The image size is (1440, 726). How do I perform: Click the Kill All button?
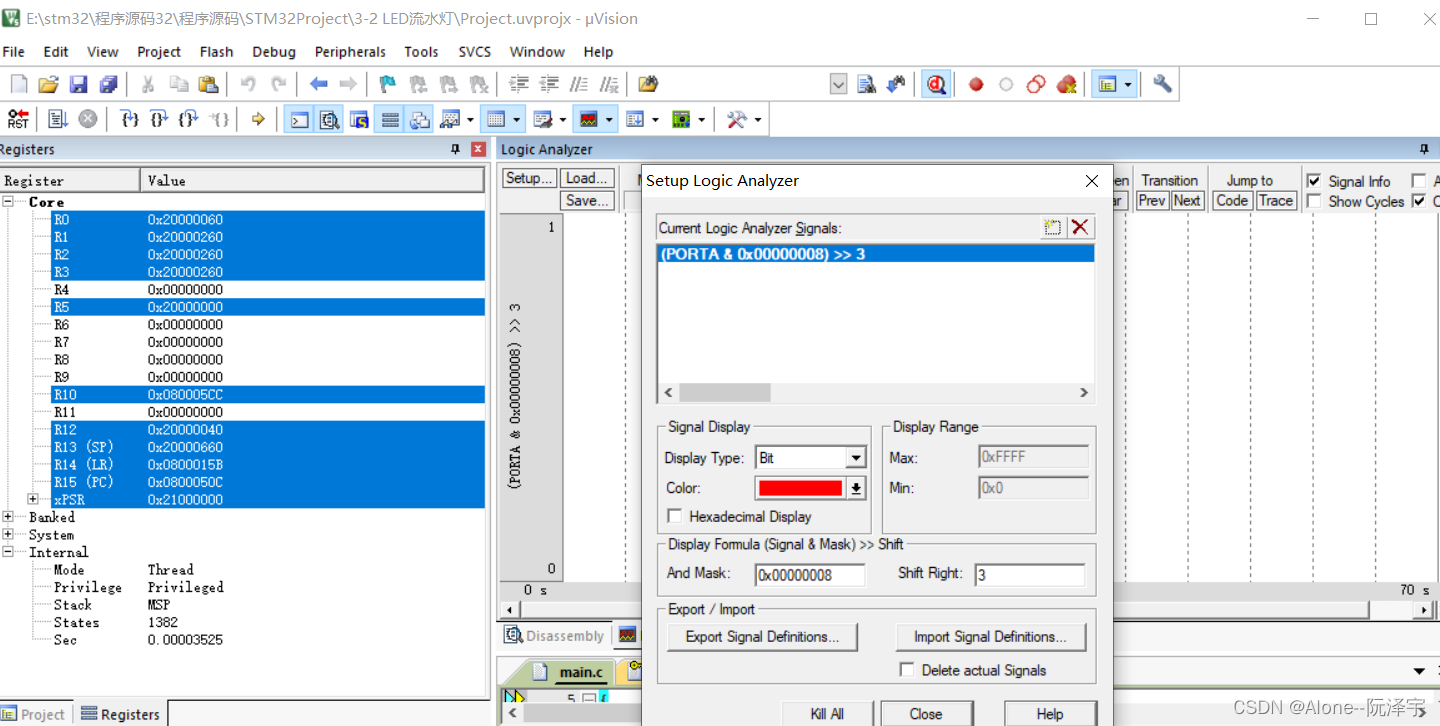pos(827,714)
